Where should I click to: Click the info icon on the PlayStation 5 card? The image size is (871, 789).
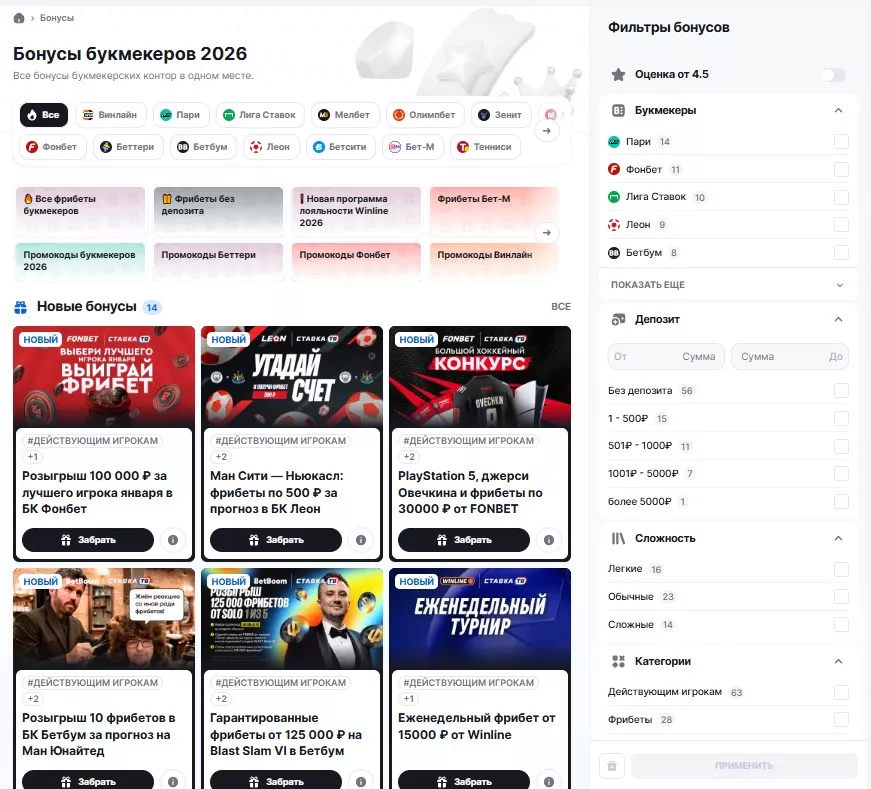pyautogui.click(x=549, y=539)
